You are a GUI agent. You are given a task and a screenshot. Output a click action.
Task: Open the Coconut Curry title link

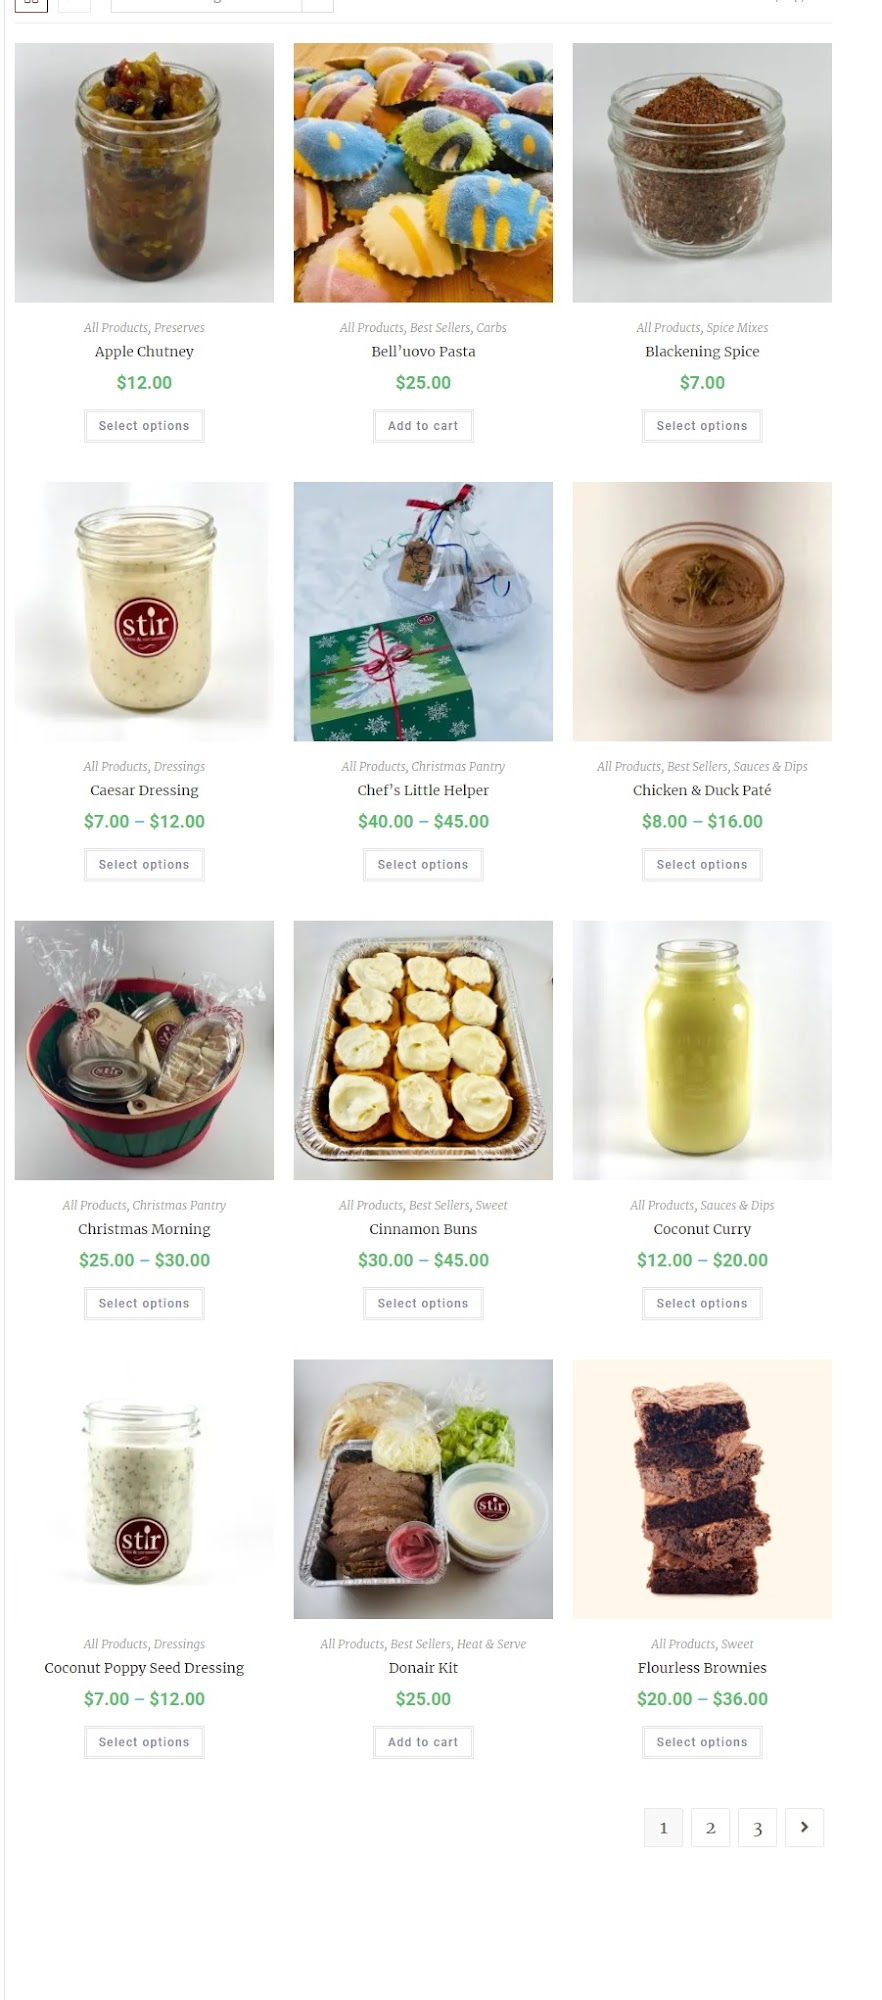tap(702, 1229)
